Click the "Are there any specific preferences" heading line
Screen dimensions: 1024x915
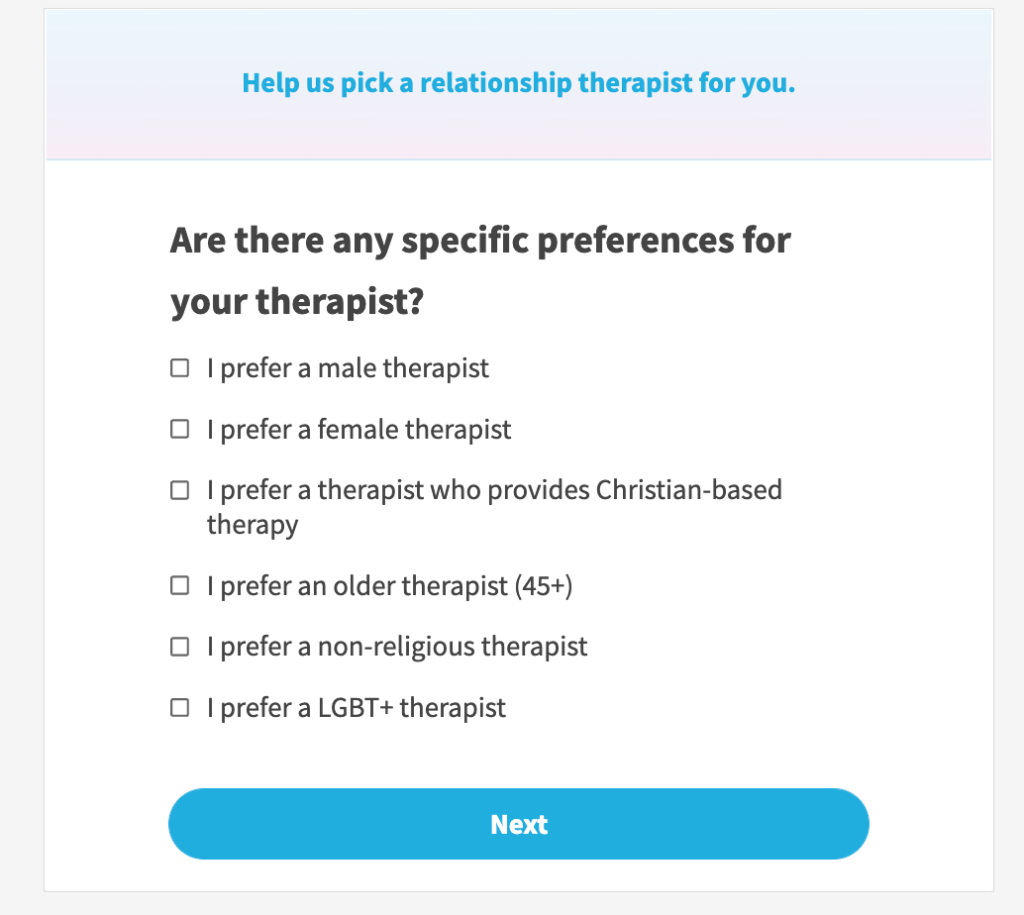[480, 240]
